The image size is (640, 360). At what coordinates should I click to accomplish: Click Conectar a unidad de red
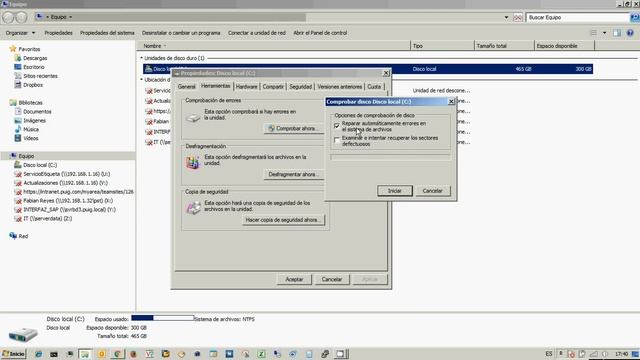tap(257, 33)
